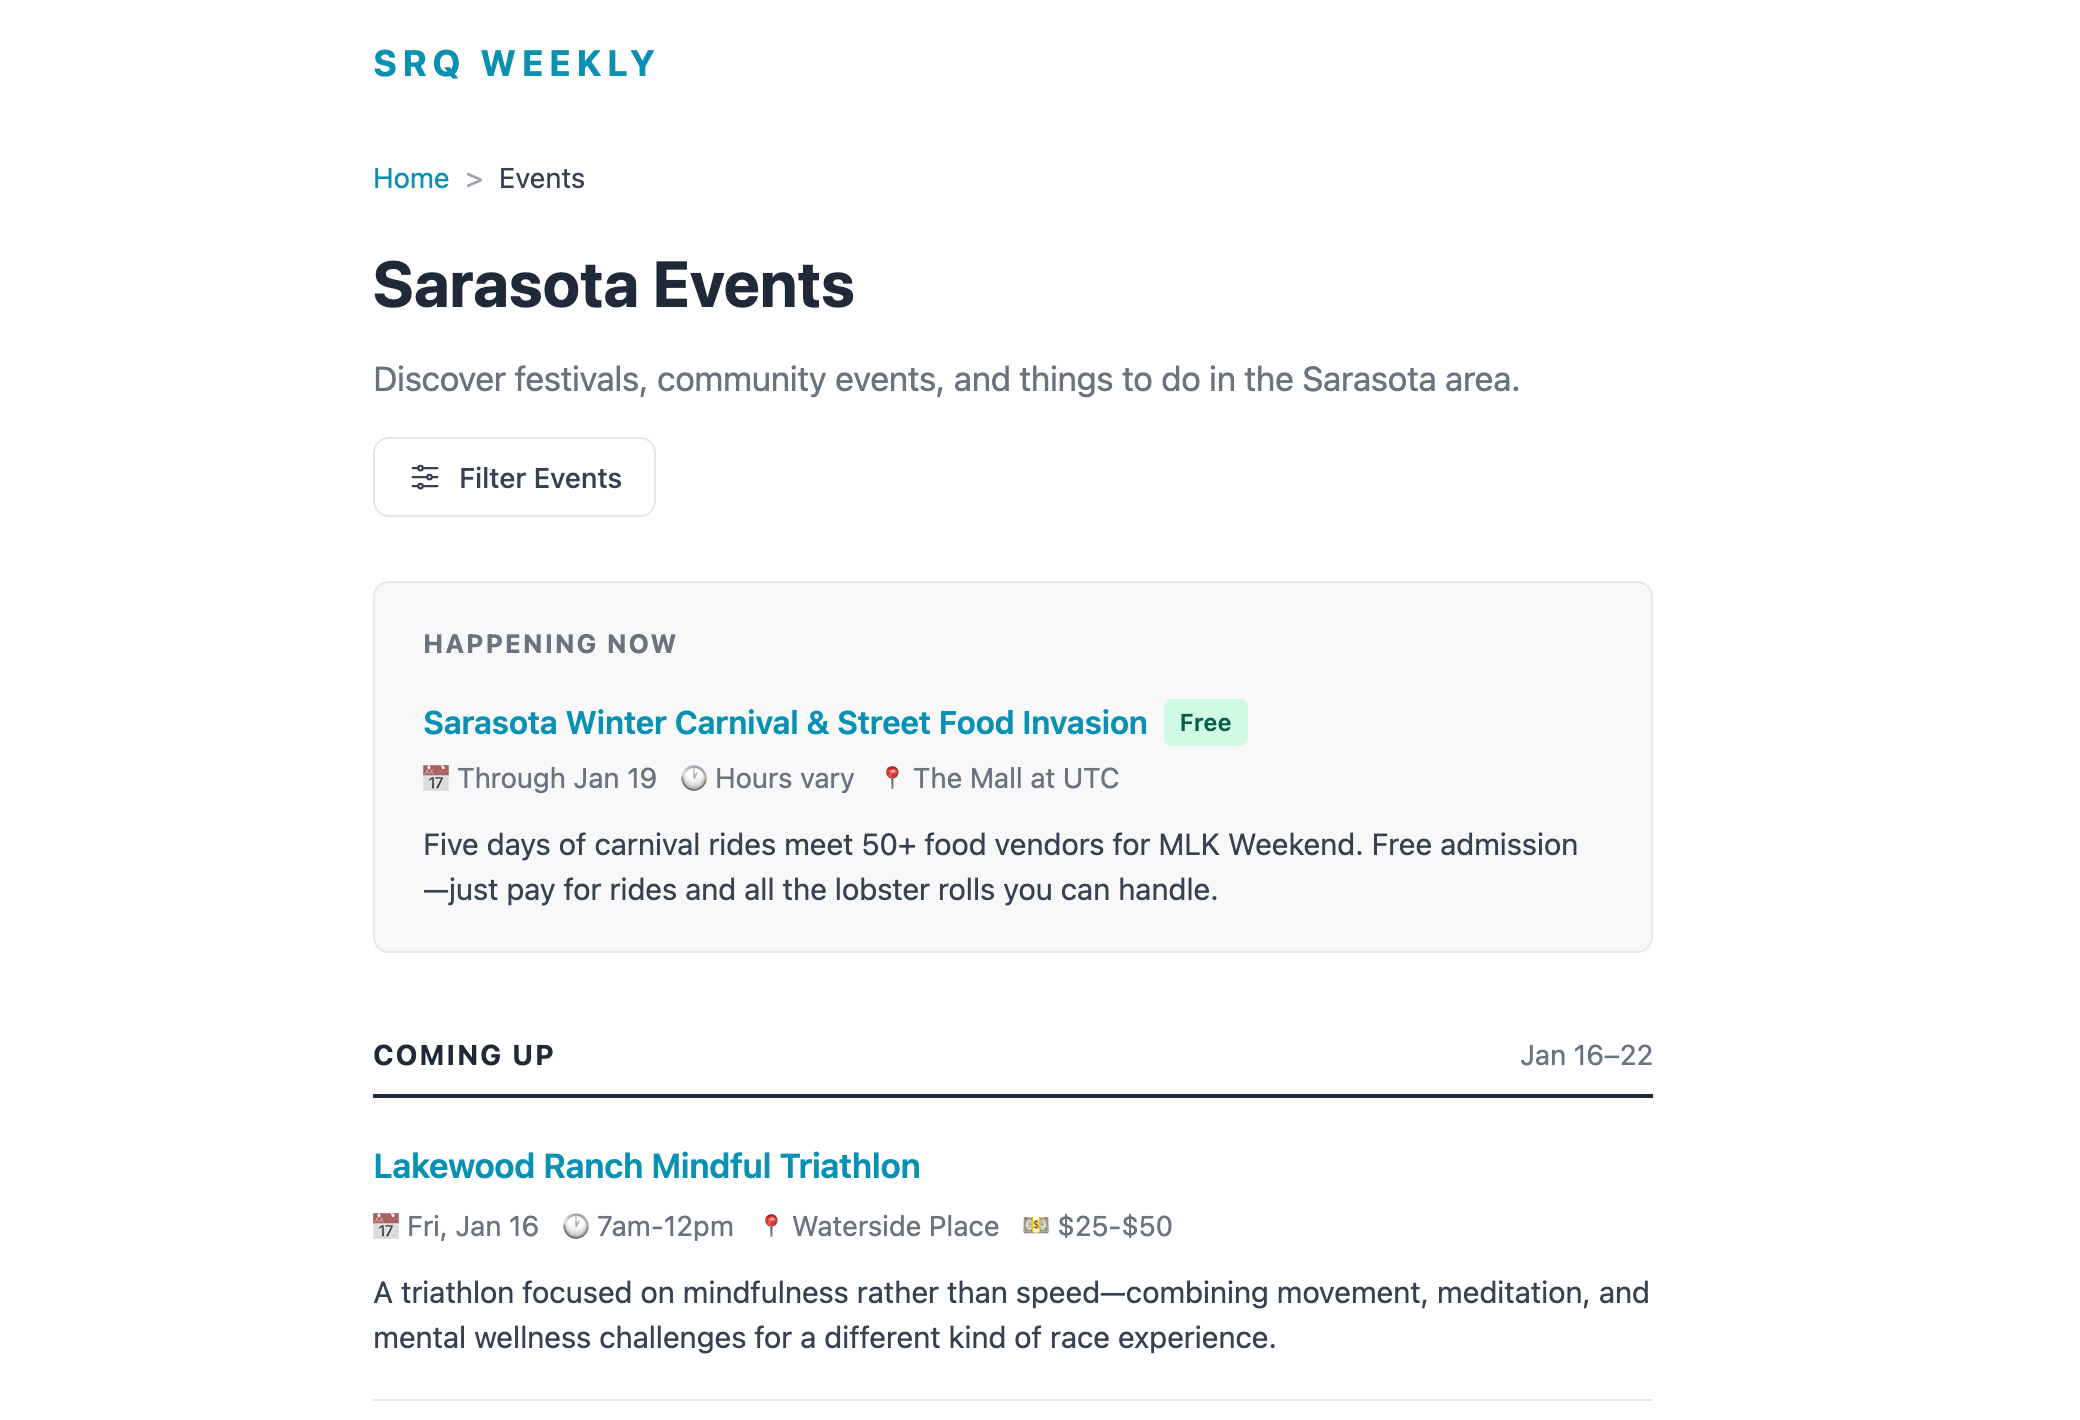Viewport: 2080px width, 1420px height.
Task: Click the pin icon for Waterside Place
Action: tap(772, 1226)
